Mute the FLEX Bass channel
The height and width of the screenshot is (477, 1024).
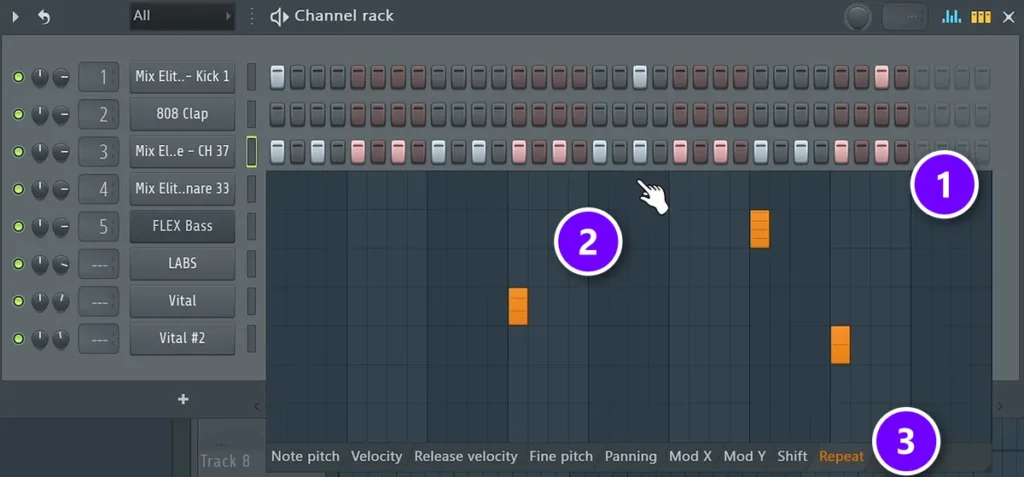(18, 226)
